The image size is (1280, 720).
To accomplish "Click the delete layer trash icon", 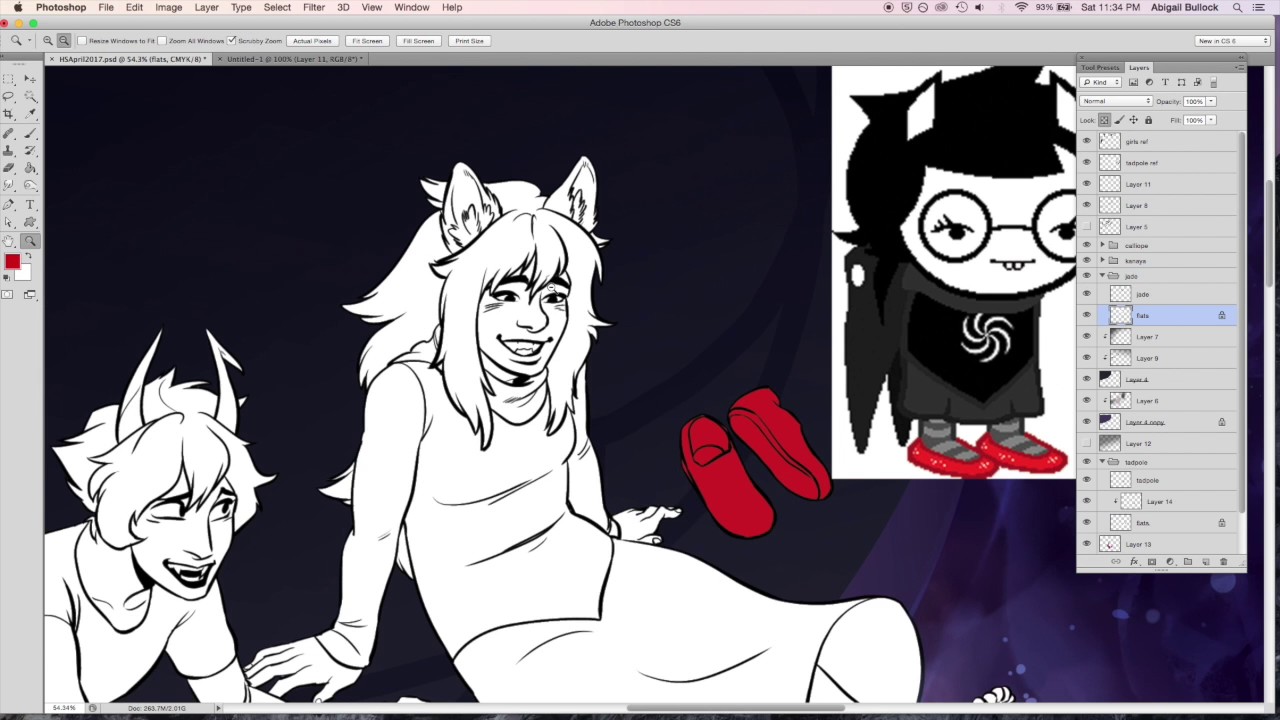I will pos(1223,562).
